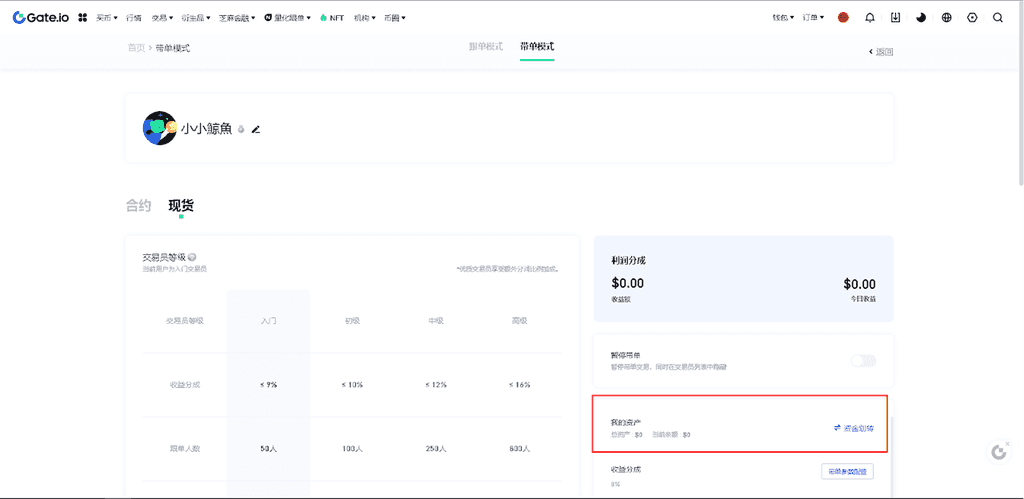Switch to the 跟单模式 tab
The image size is (1024, 499).
point(486,47)
